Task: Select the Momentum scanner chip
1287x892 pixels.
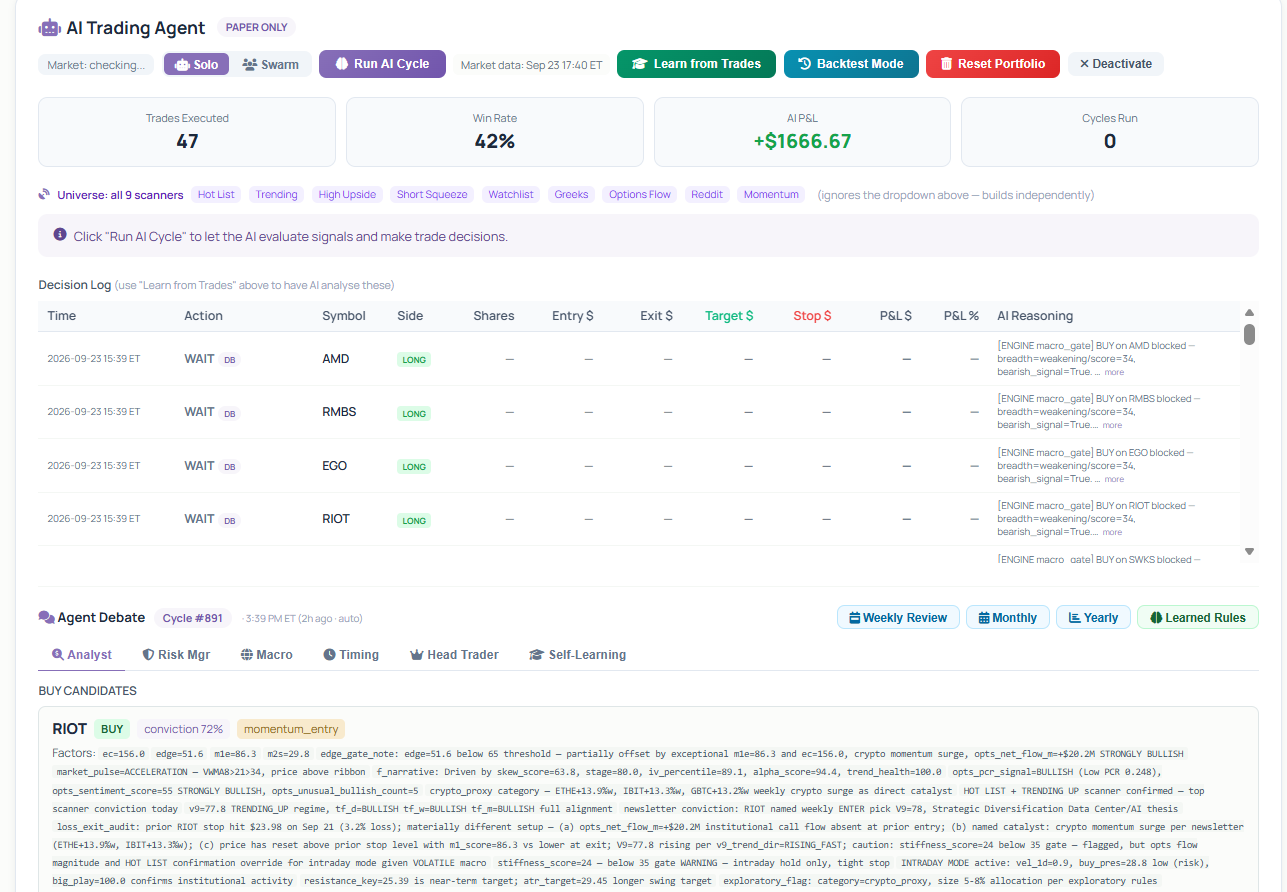Action: pyautogui.click(x=771, y=194)
